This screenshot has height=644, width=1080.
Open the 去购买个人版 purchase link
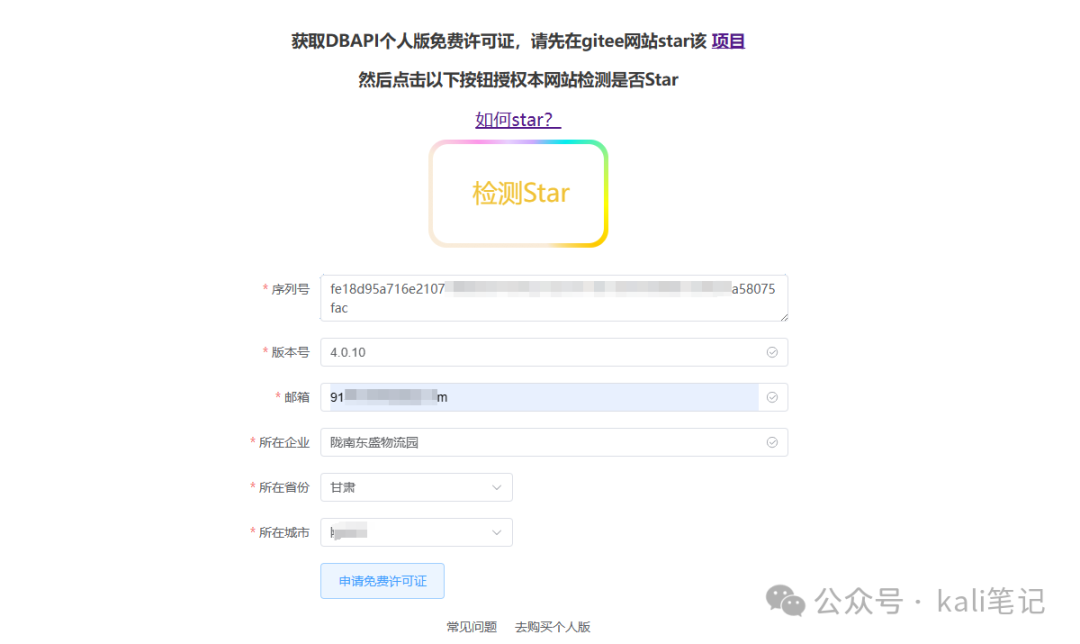(x=552, y=627)
